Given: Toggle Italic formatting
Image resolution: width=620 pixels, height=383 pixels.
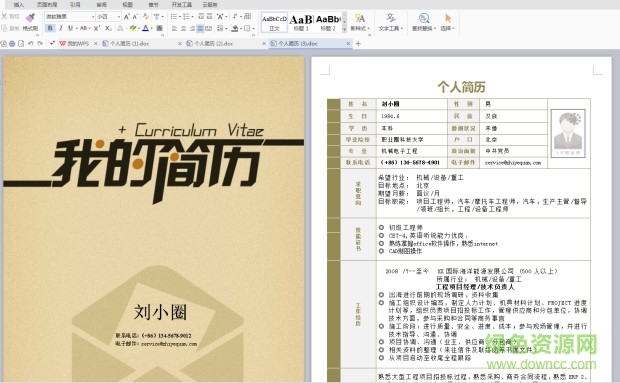Looking at the screenshot, I should tap(61, 28).
